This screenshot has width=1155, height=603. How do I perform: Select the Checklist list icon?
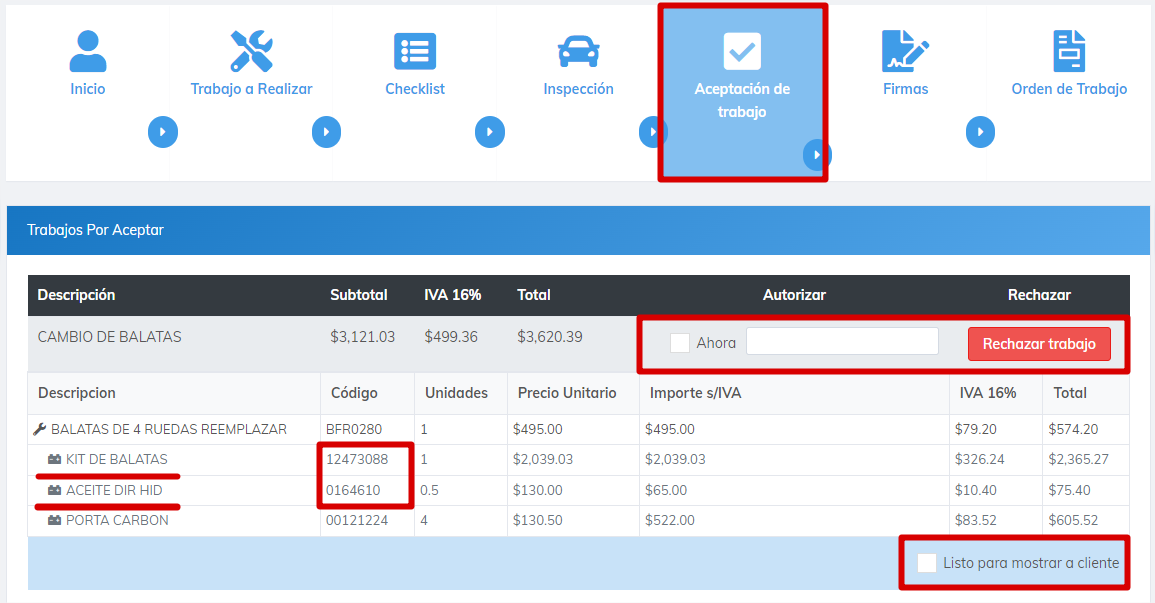(415, 51)
